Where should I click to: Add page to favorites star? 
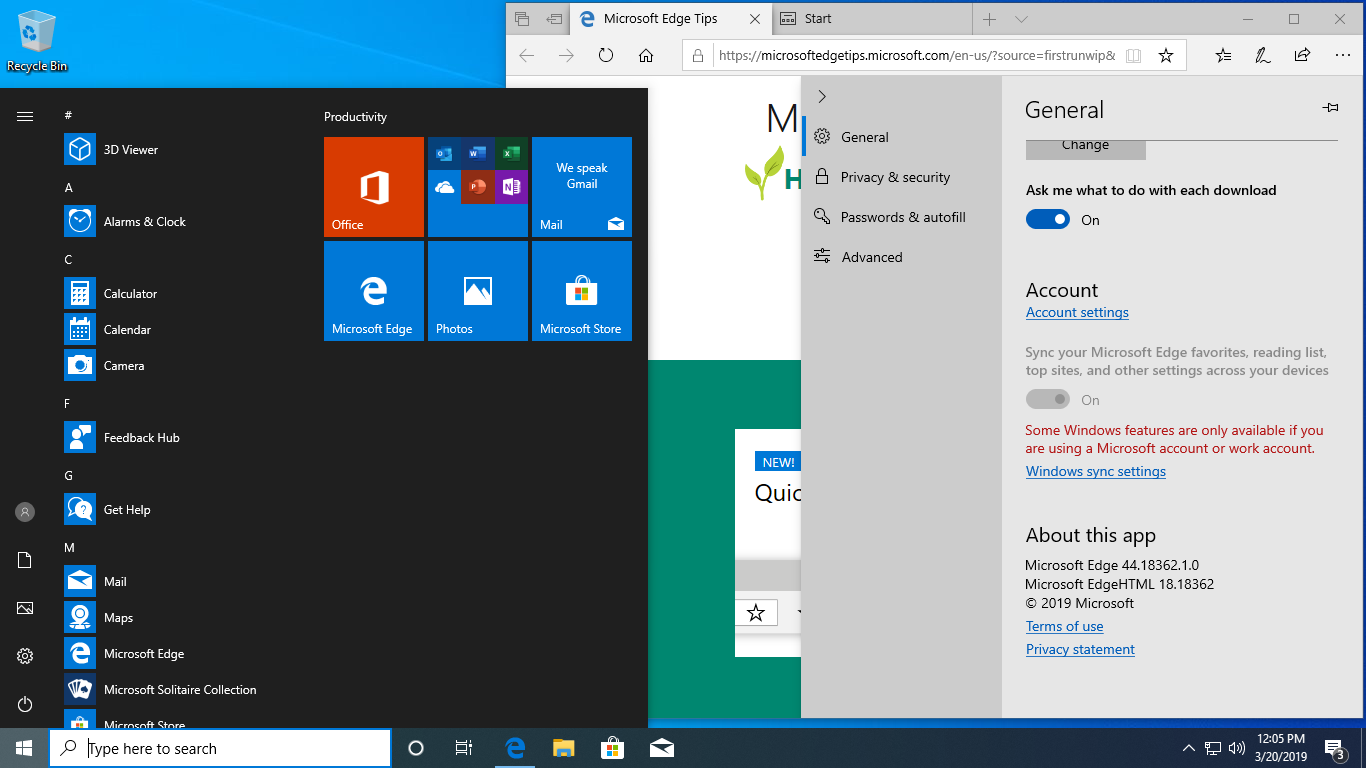click(1166, 56)
